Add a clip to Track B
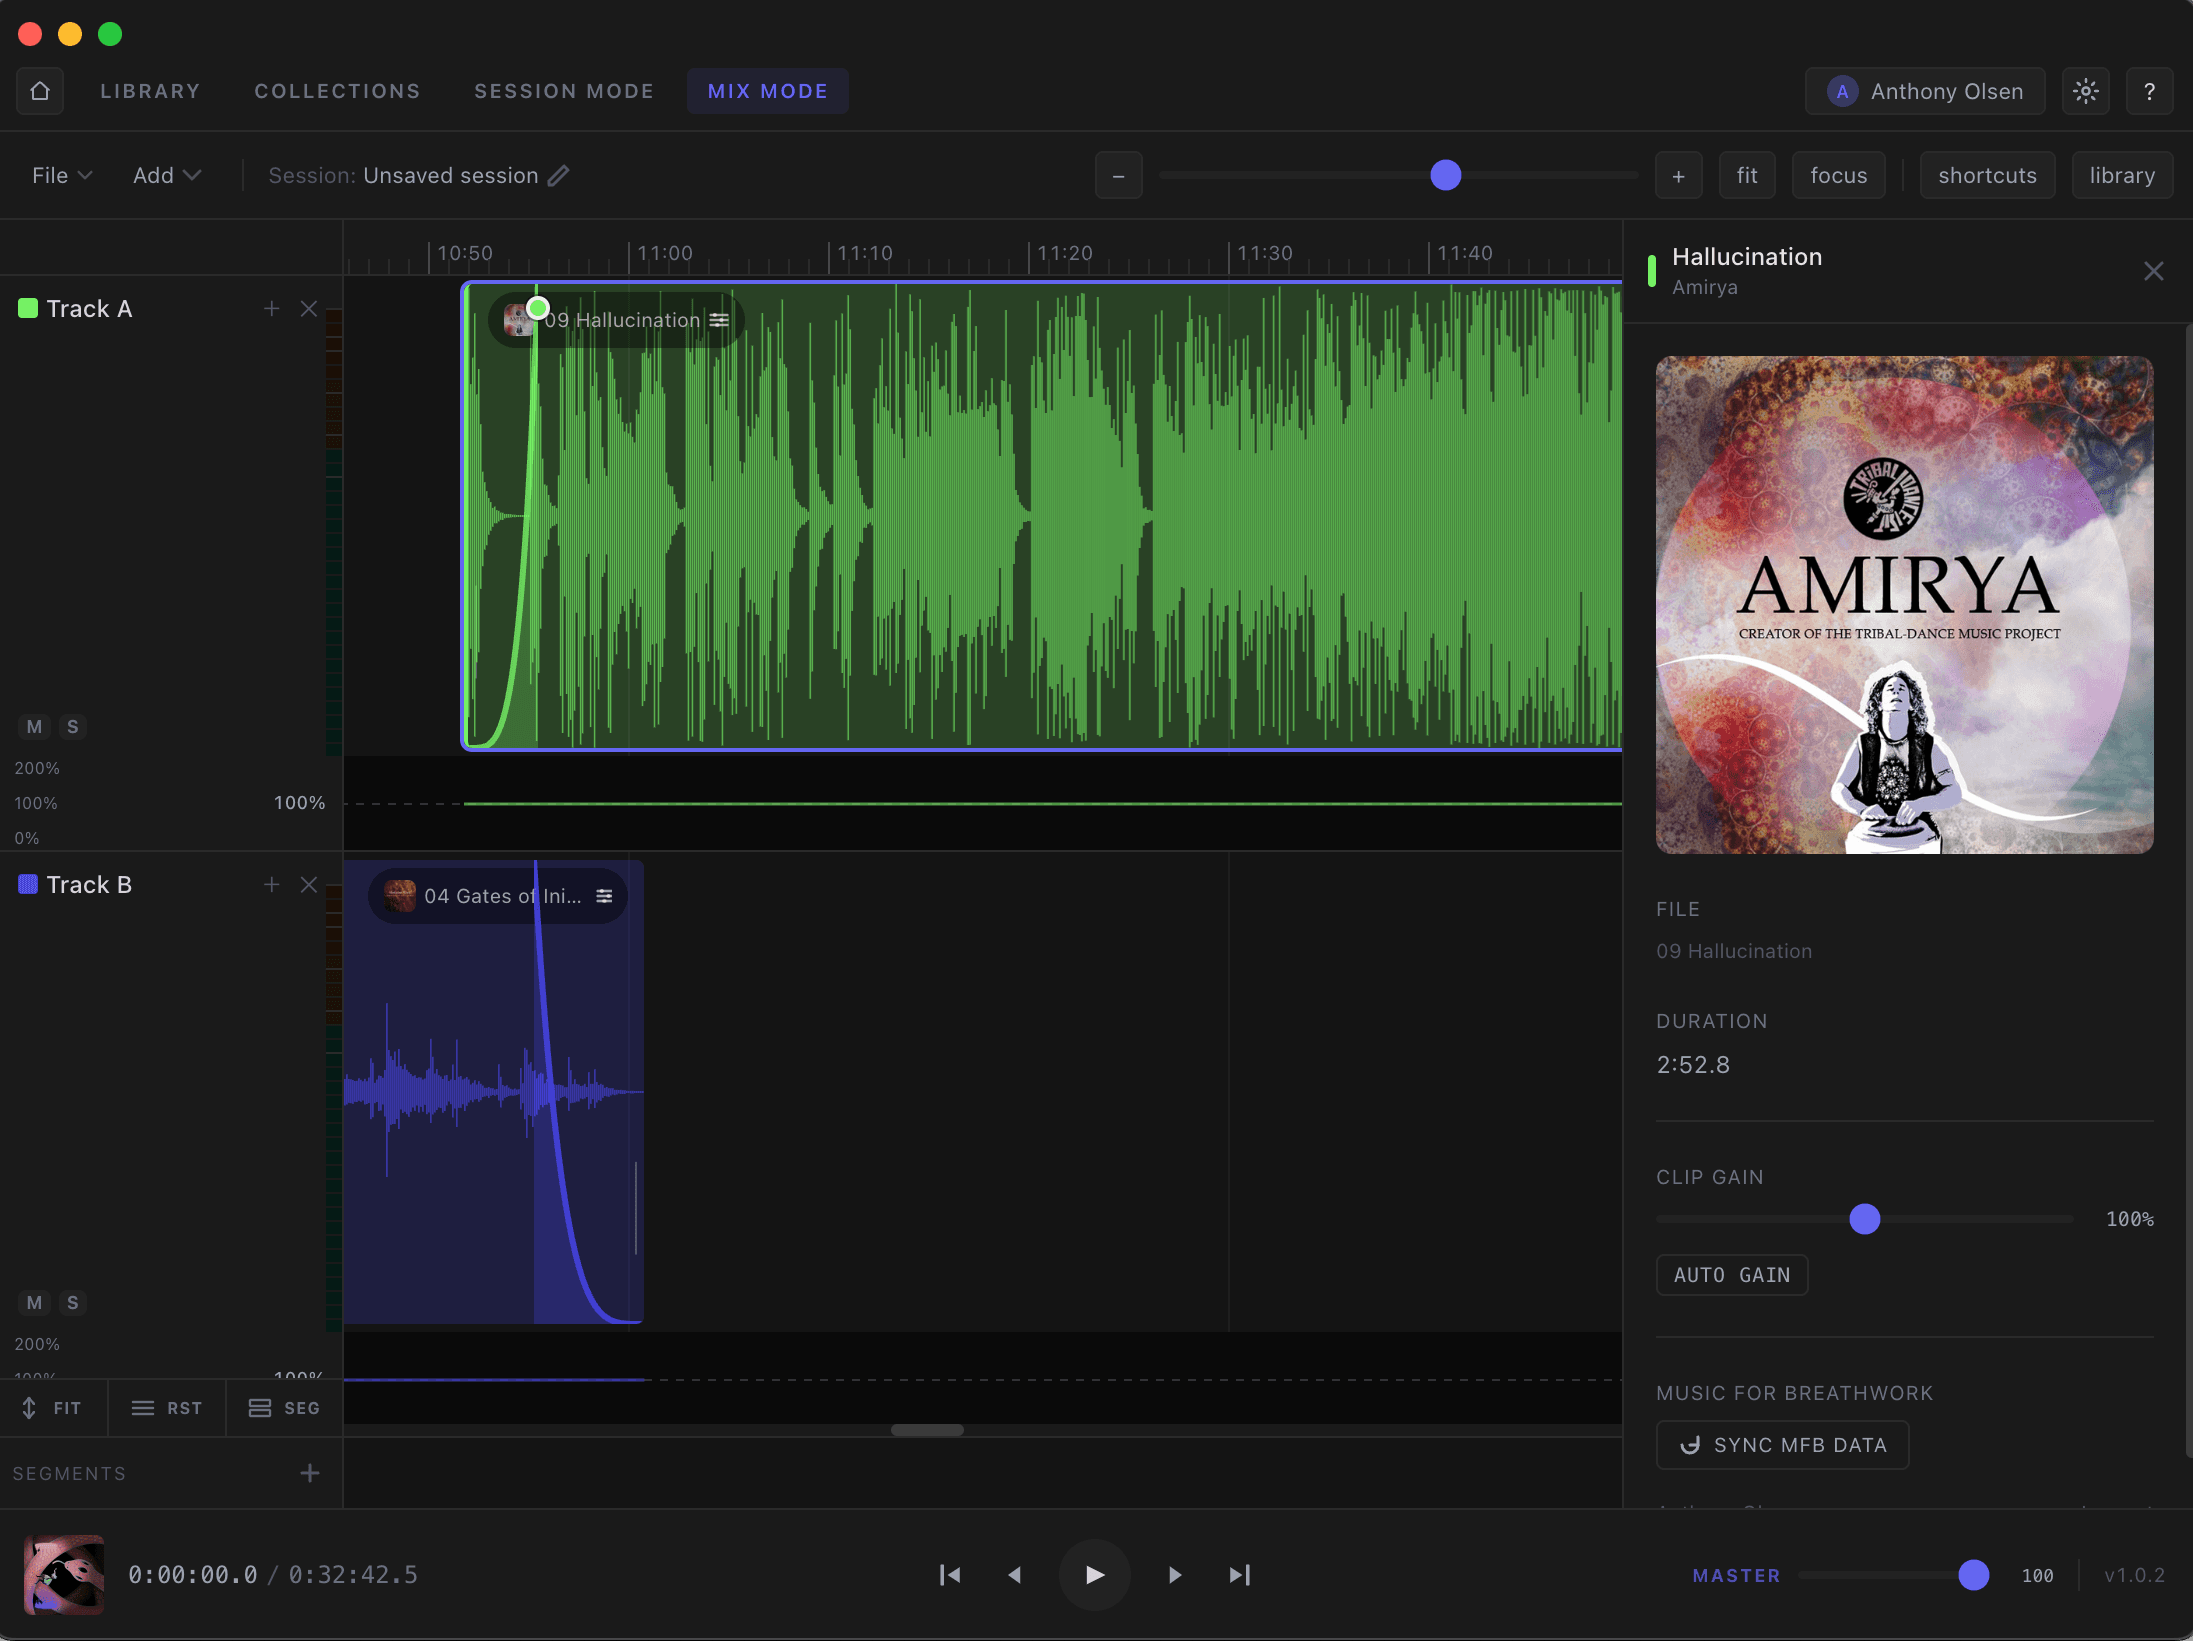This screenshot has height=1641, width=2193. tap(272, 885)
